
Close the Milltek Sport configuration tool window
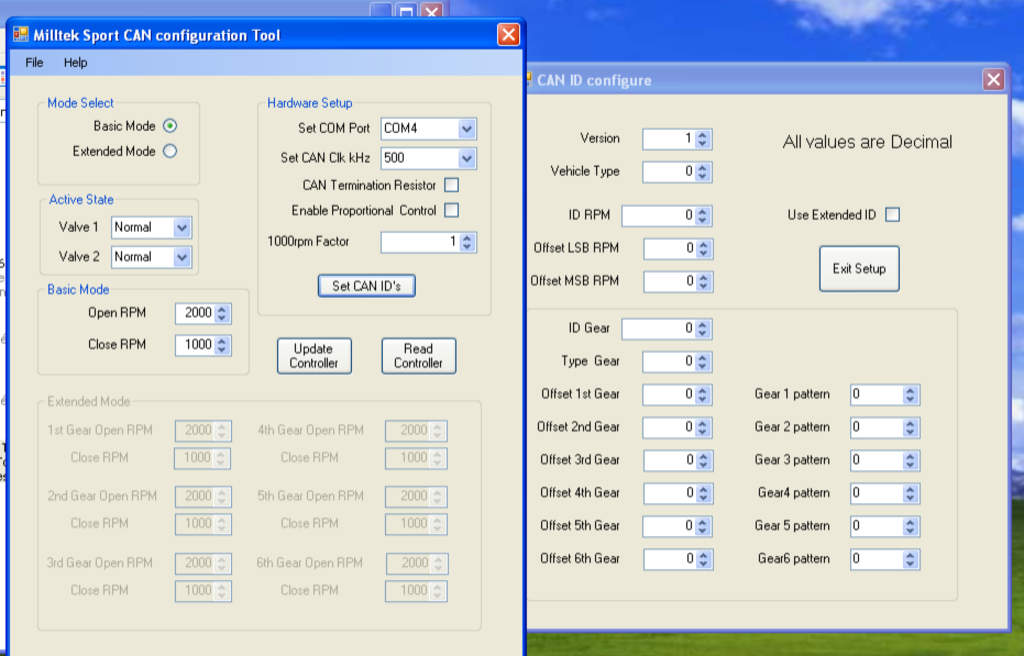(x=508, y=35)
